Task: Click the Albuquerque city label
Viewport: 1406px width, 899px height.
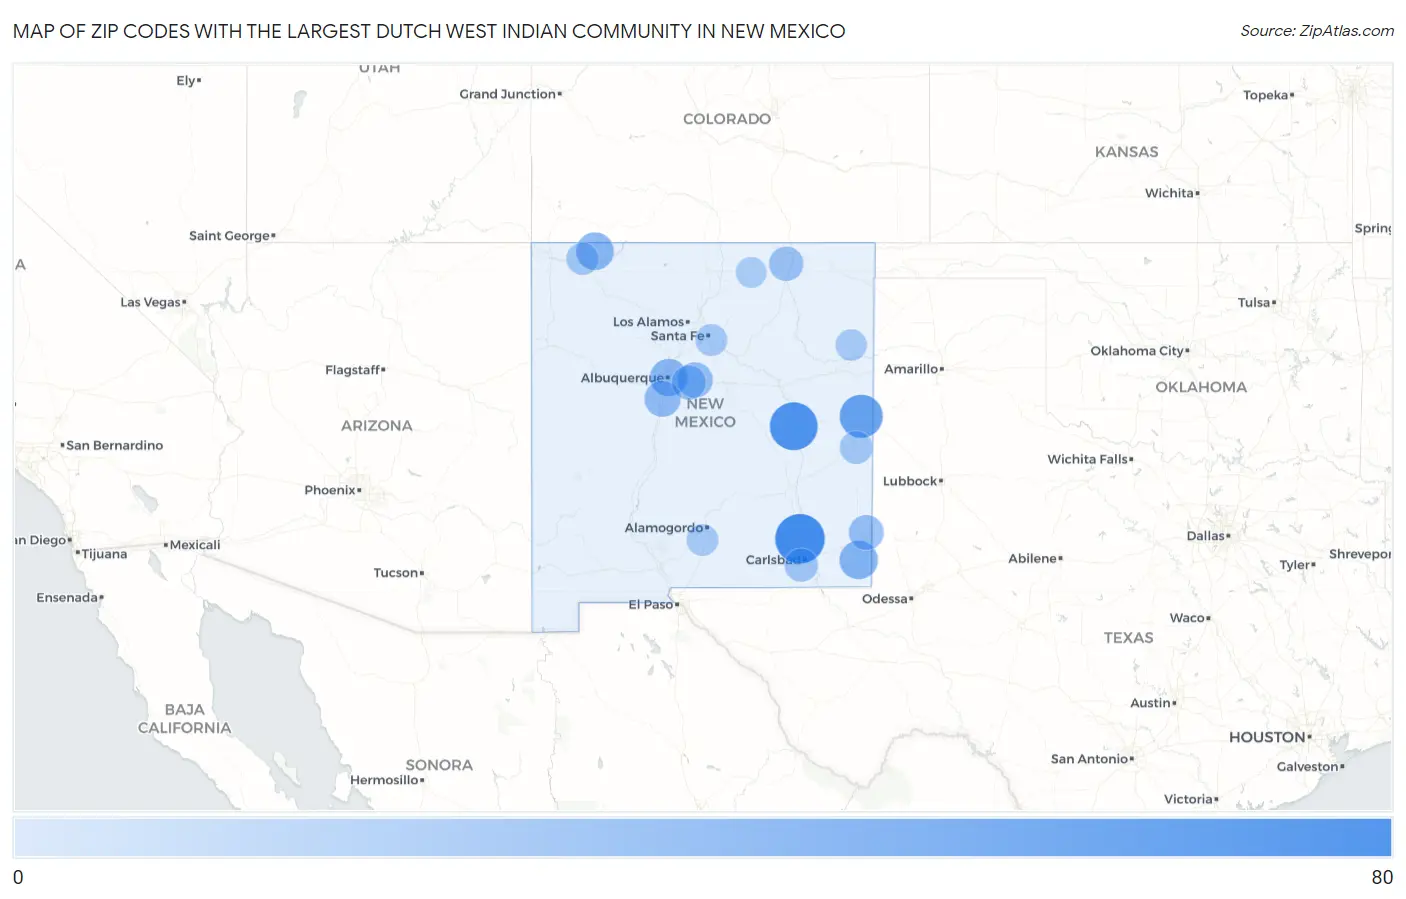Action: (x=624, y=378)
